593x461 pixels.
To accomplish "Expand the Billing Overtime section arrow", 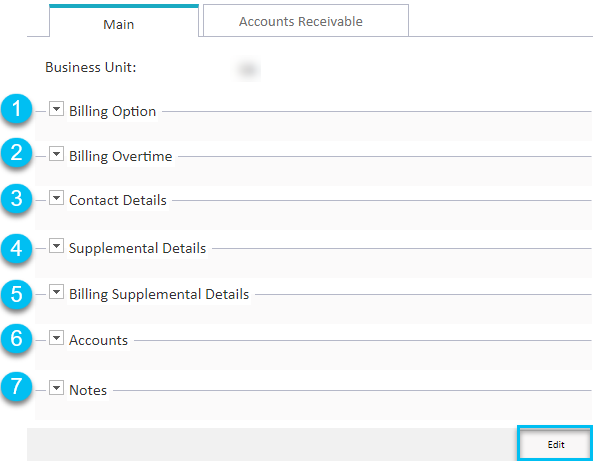I will pos(56,154).
